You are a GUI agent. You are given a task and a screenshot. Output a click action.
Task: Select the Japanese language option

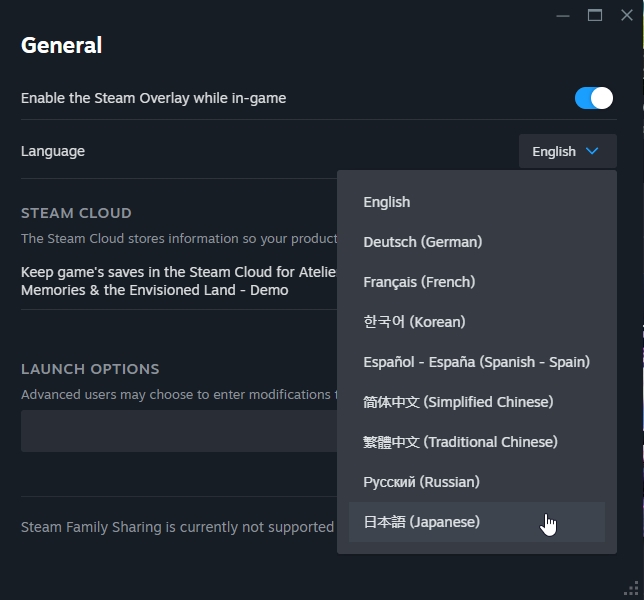(x=421, y=522)
